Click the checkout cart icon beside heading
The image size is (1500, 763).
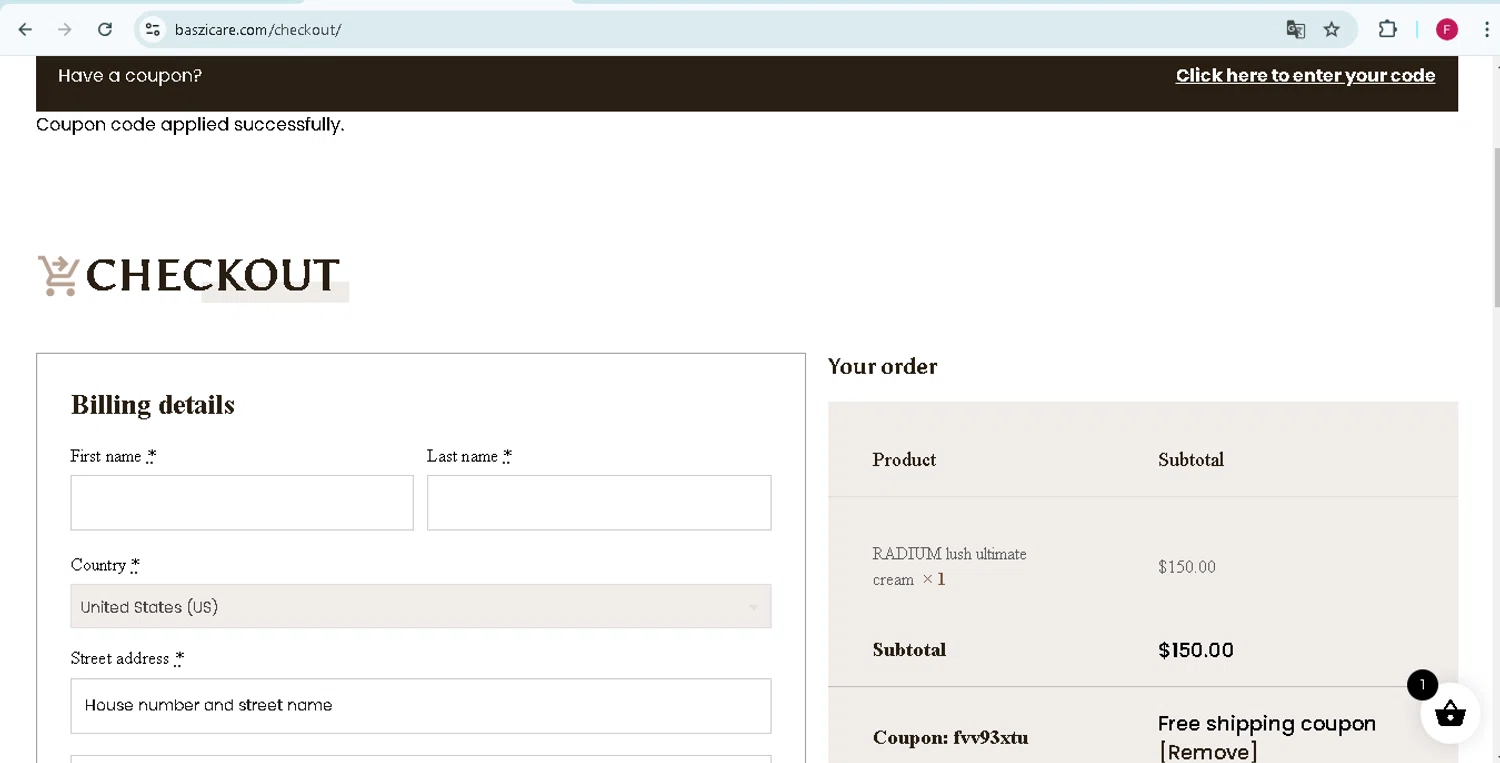coord(58,275)
